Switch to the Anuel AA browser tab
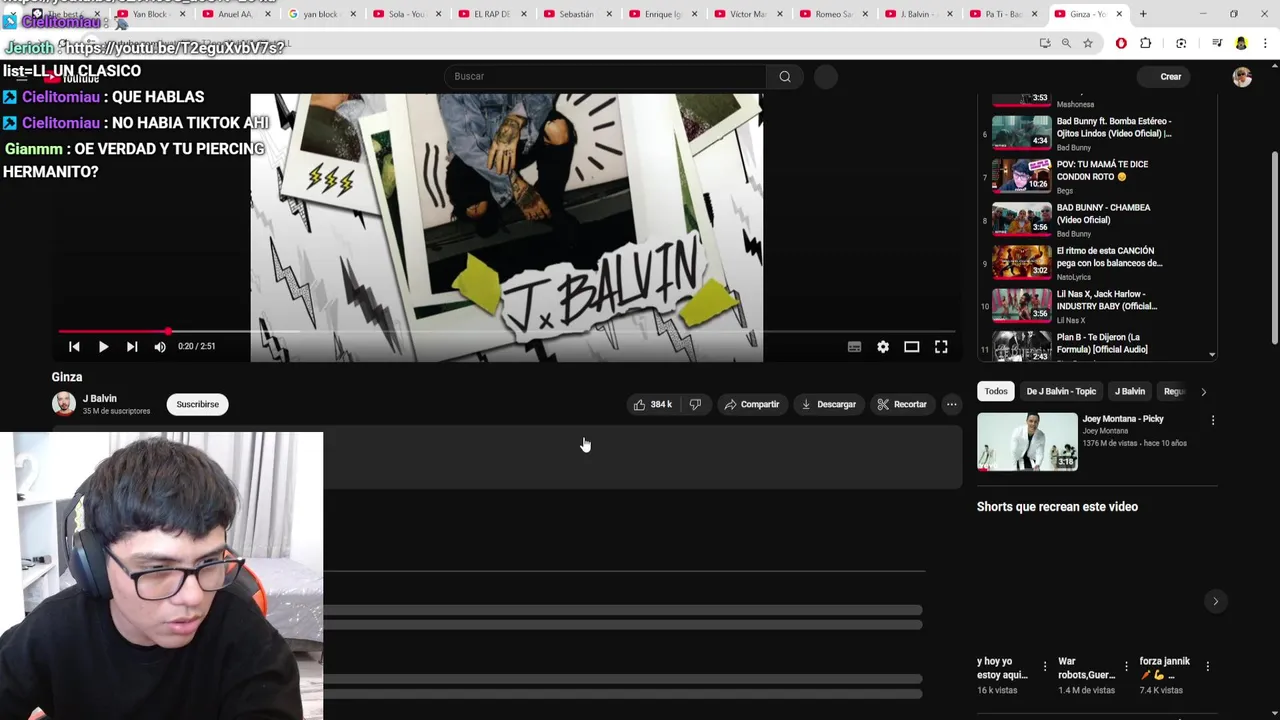Screen dimensions: 1280x720 click(235, 14)
